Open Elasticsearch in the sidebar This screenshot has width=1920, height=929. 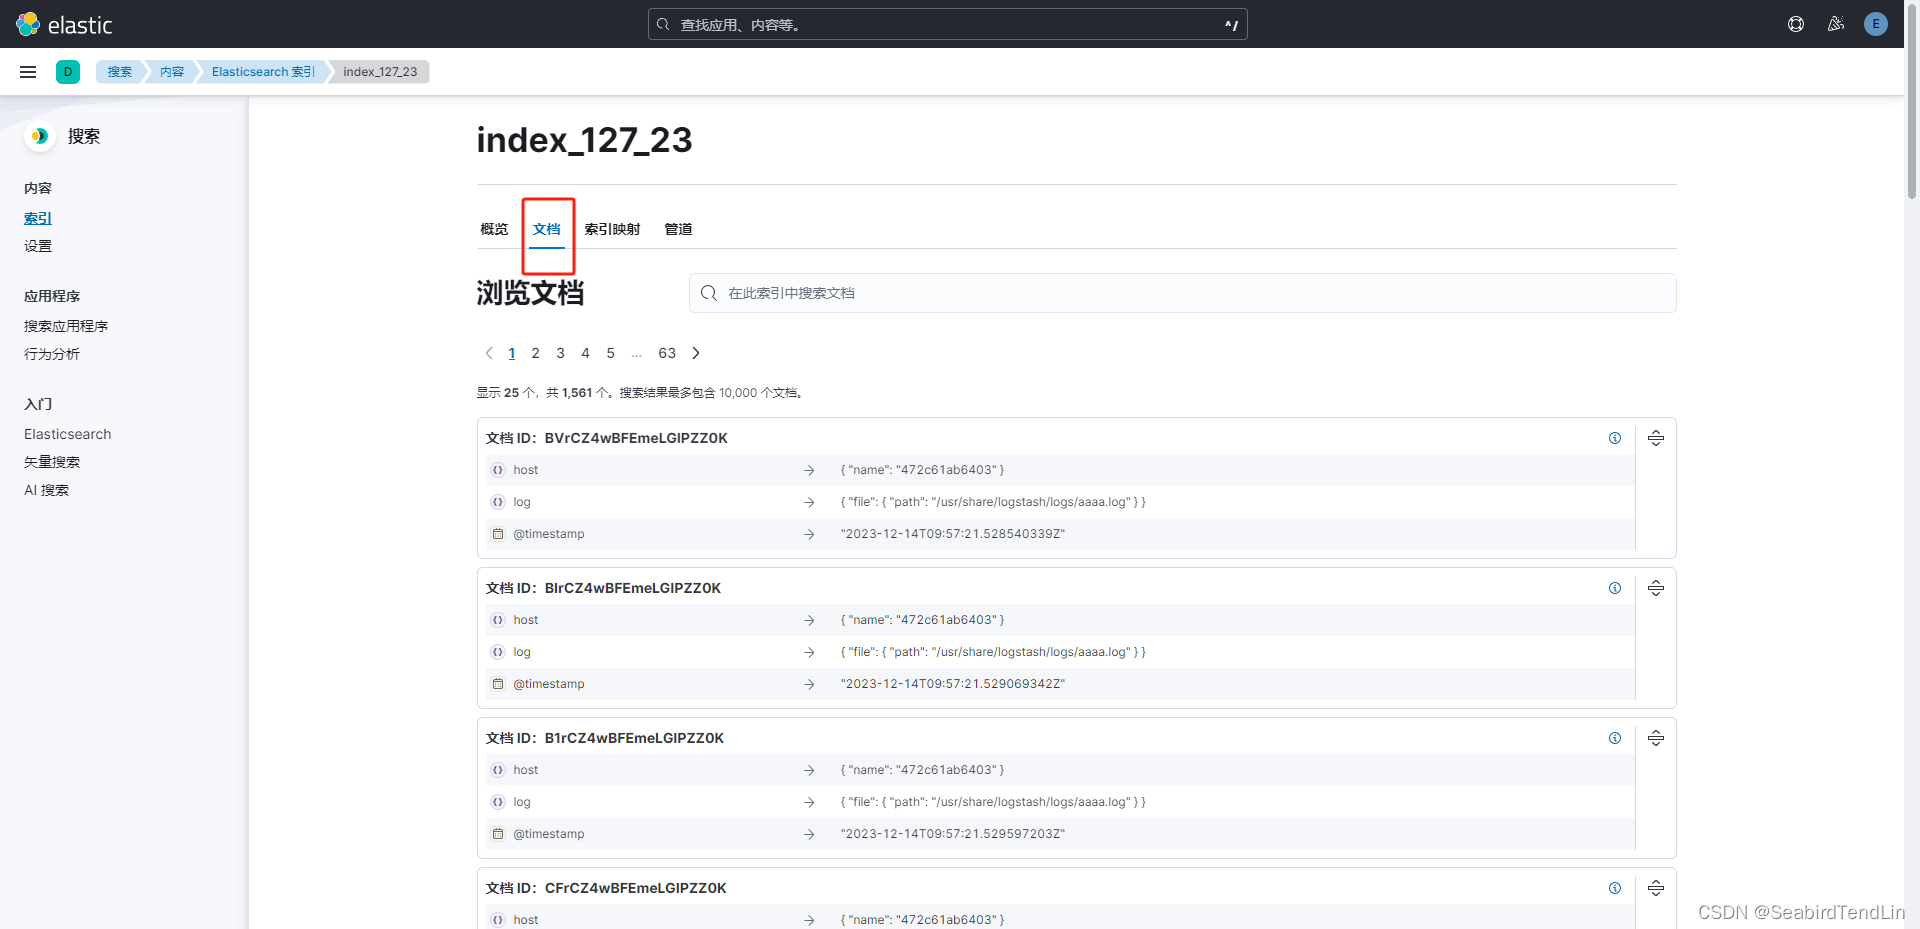(x=68, y=434)
